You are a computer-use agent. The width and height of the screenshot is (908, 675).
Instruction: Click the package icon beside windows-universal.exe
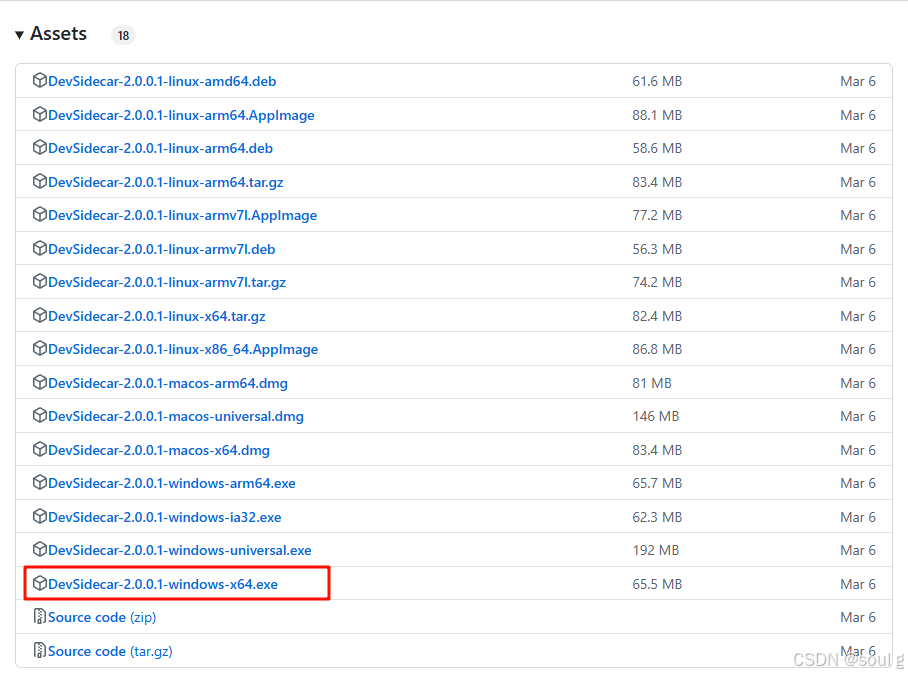pos(39,549)
